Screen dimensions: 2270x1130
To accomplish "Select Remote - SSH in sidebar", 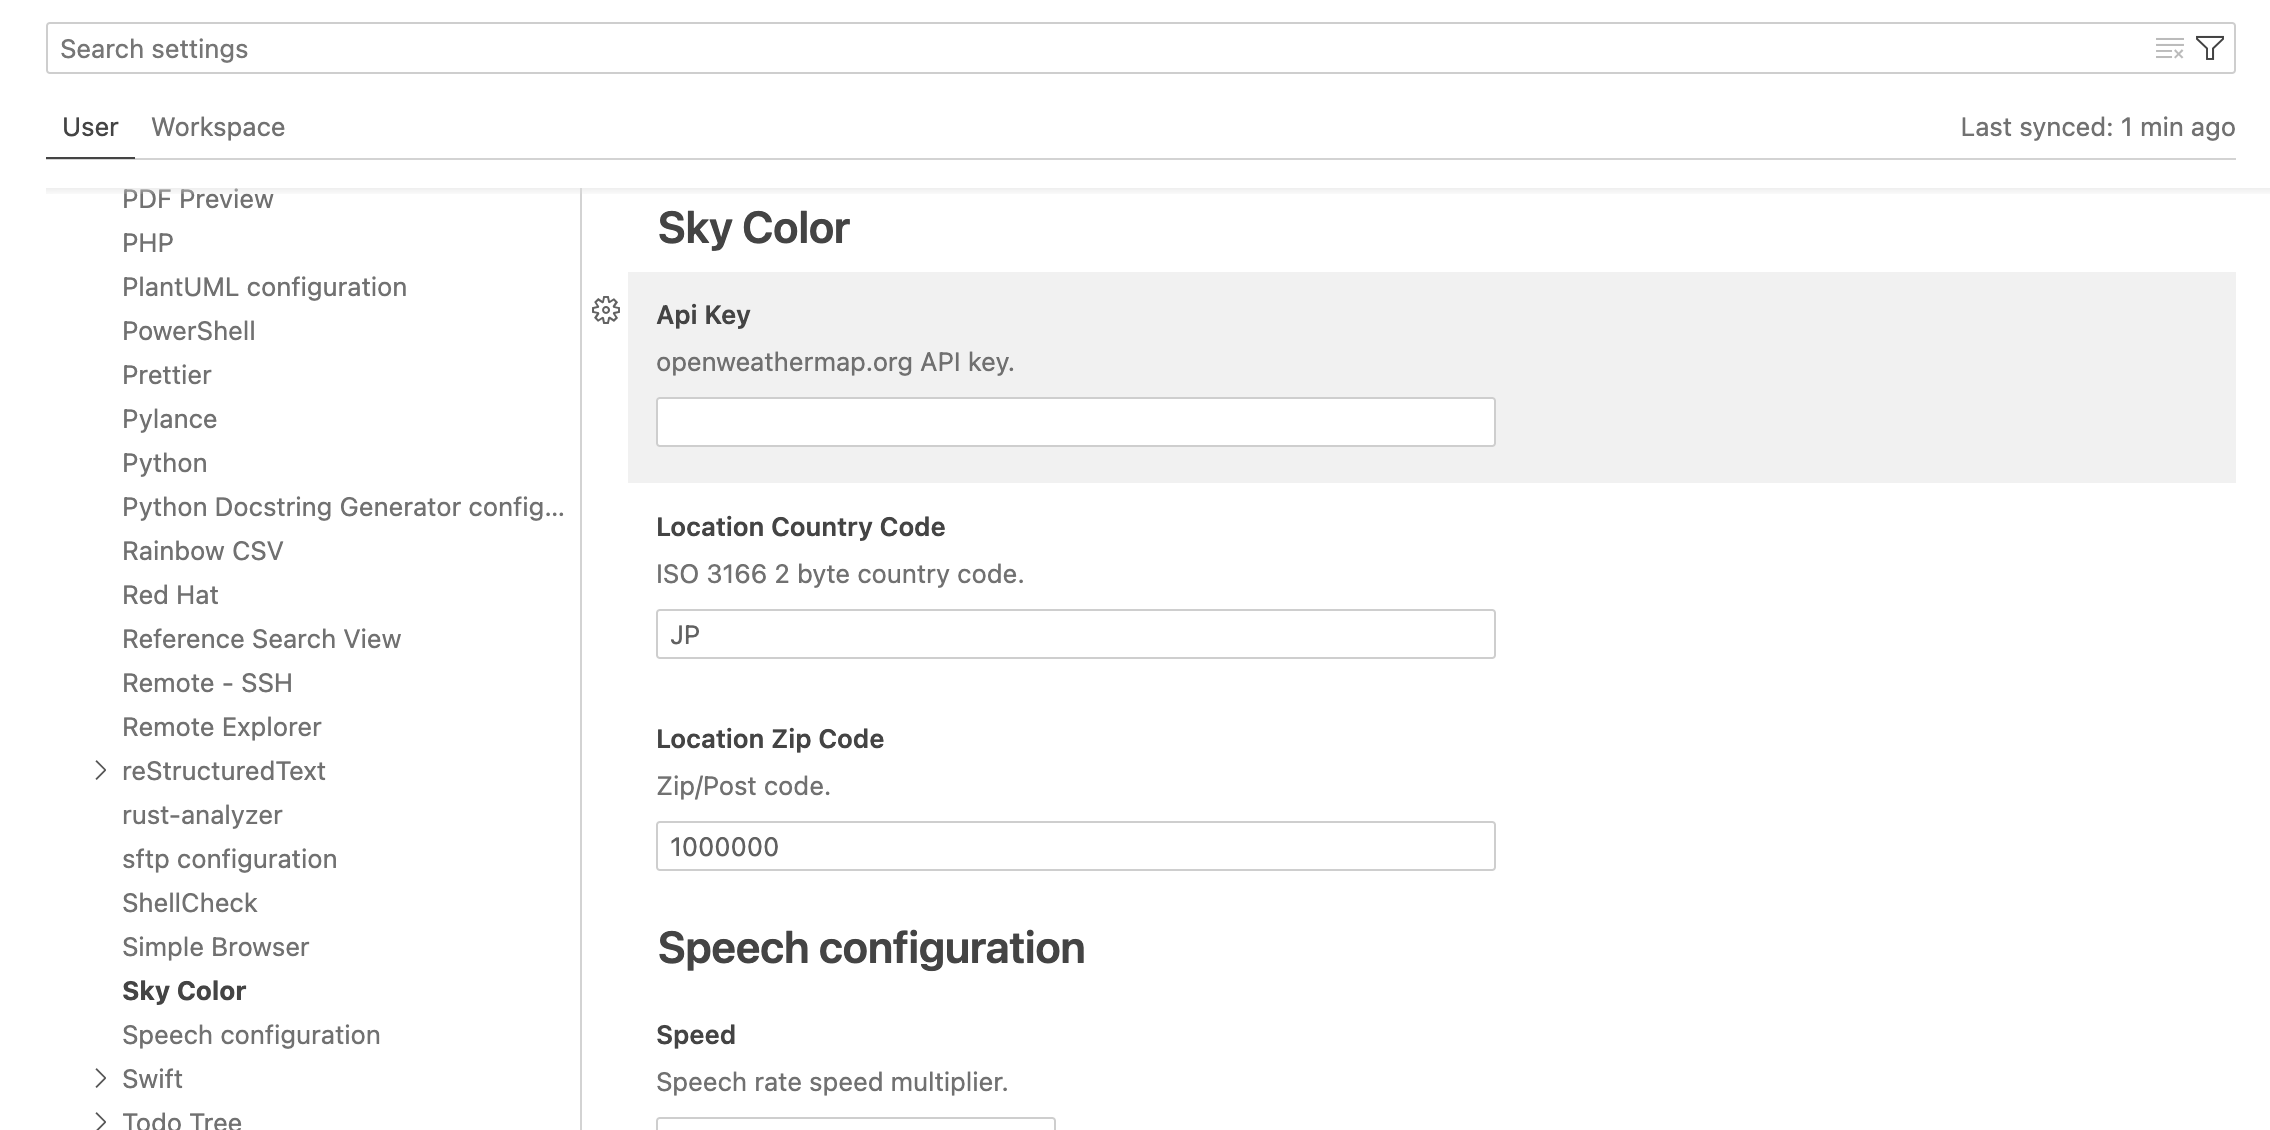I will coord(207,682).
